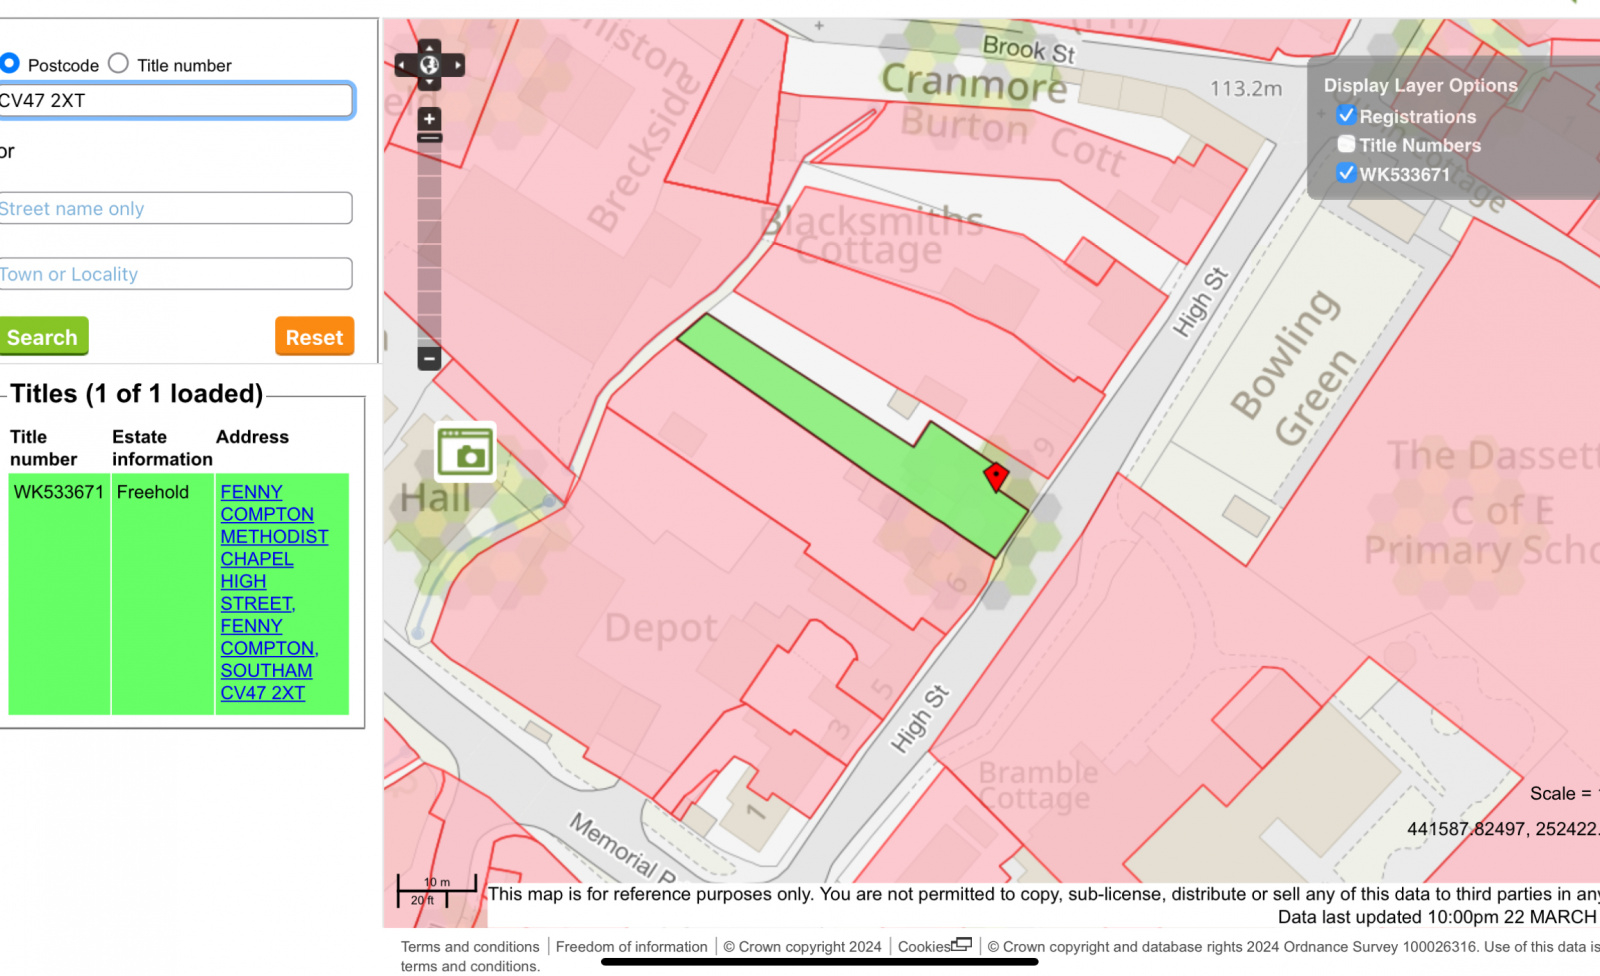Click the Data last updated notice
Viewport: 1600px width, 976px height.
click(1438, 917)
